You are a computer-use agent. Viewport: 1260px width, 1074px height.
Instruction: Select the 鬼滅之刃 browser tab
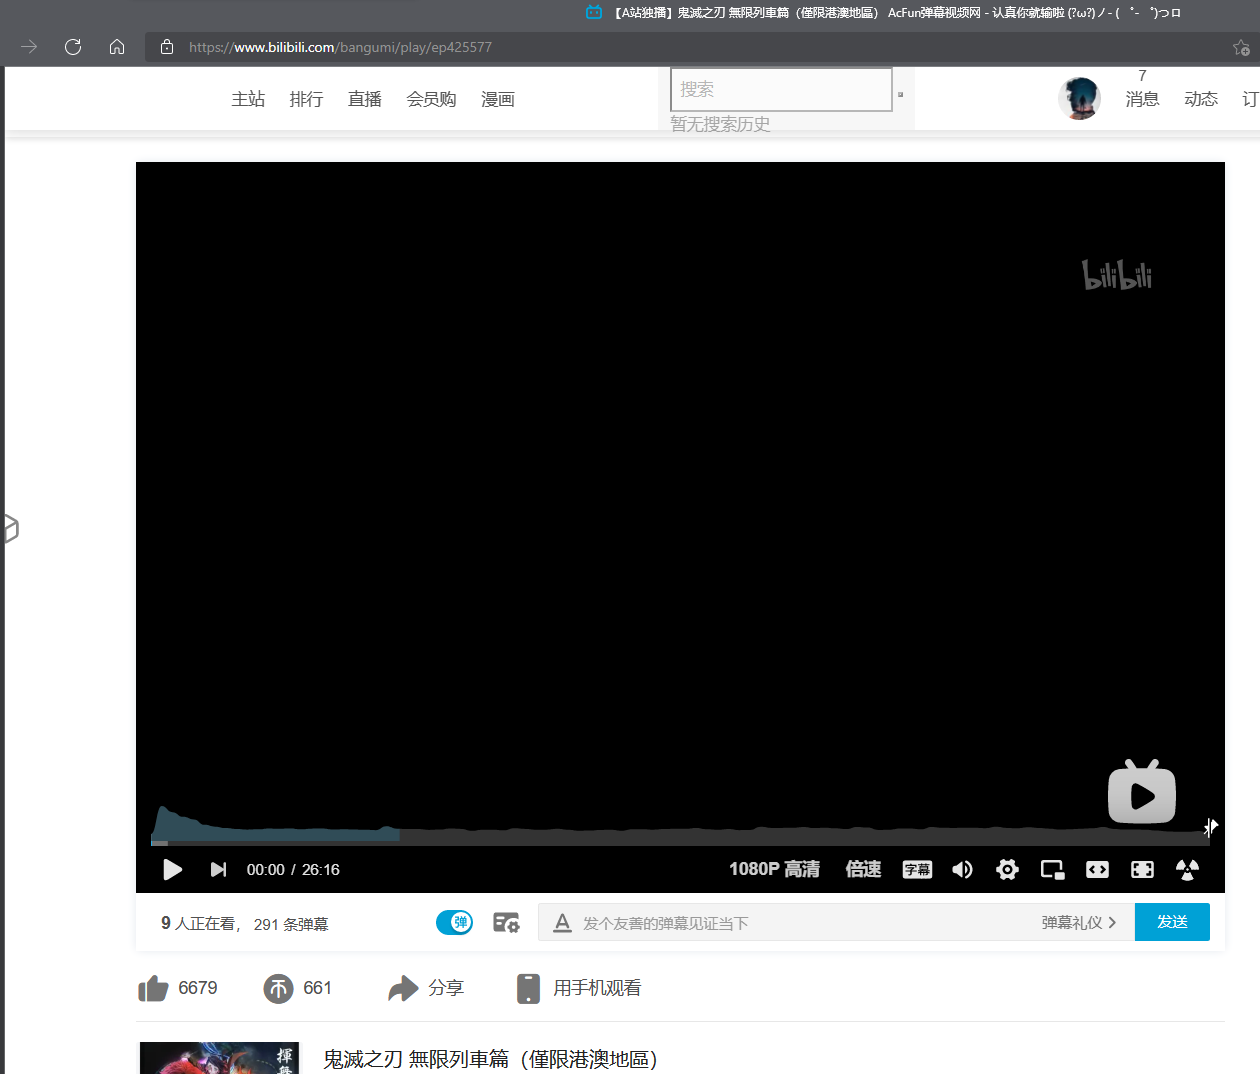(884, 13)
